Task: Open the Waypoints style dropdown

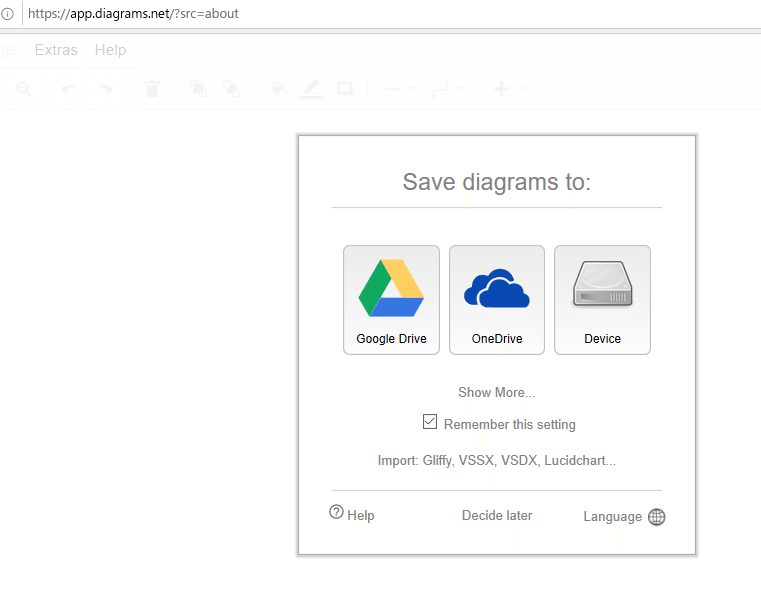Action: [447, 89]
